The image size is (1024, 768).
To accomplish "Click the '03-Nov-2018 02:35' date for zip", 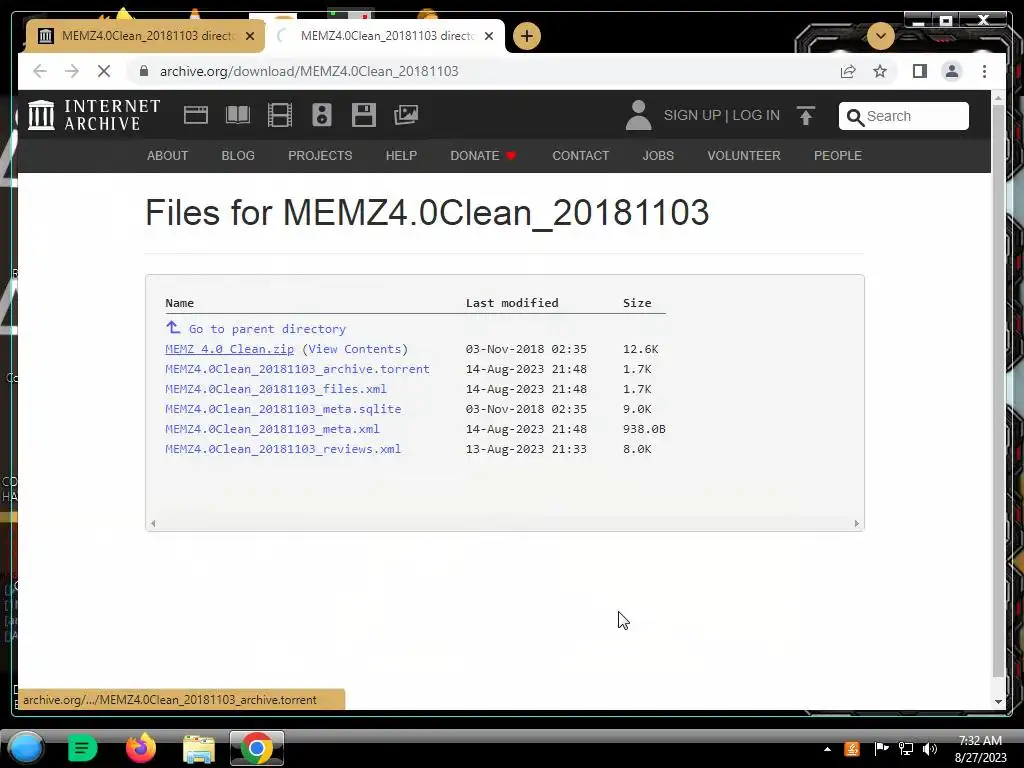I will [x=526, y=349].
